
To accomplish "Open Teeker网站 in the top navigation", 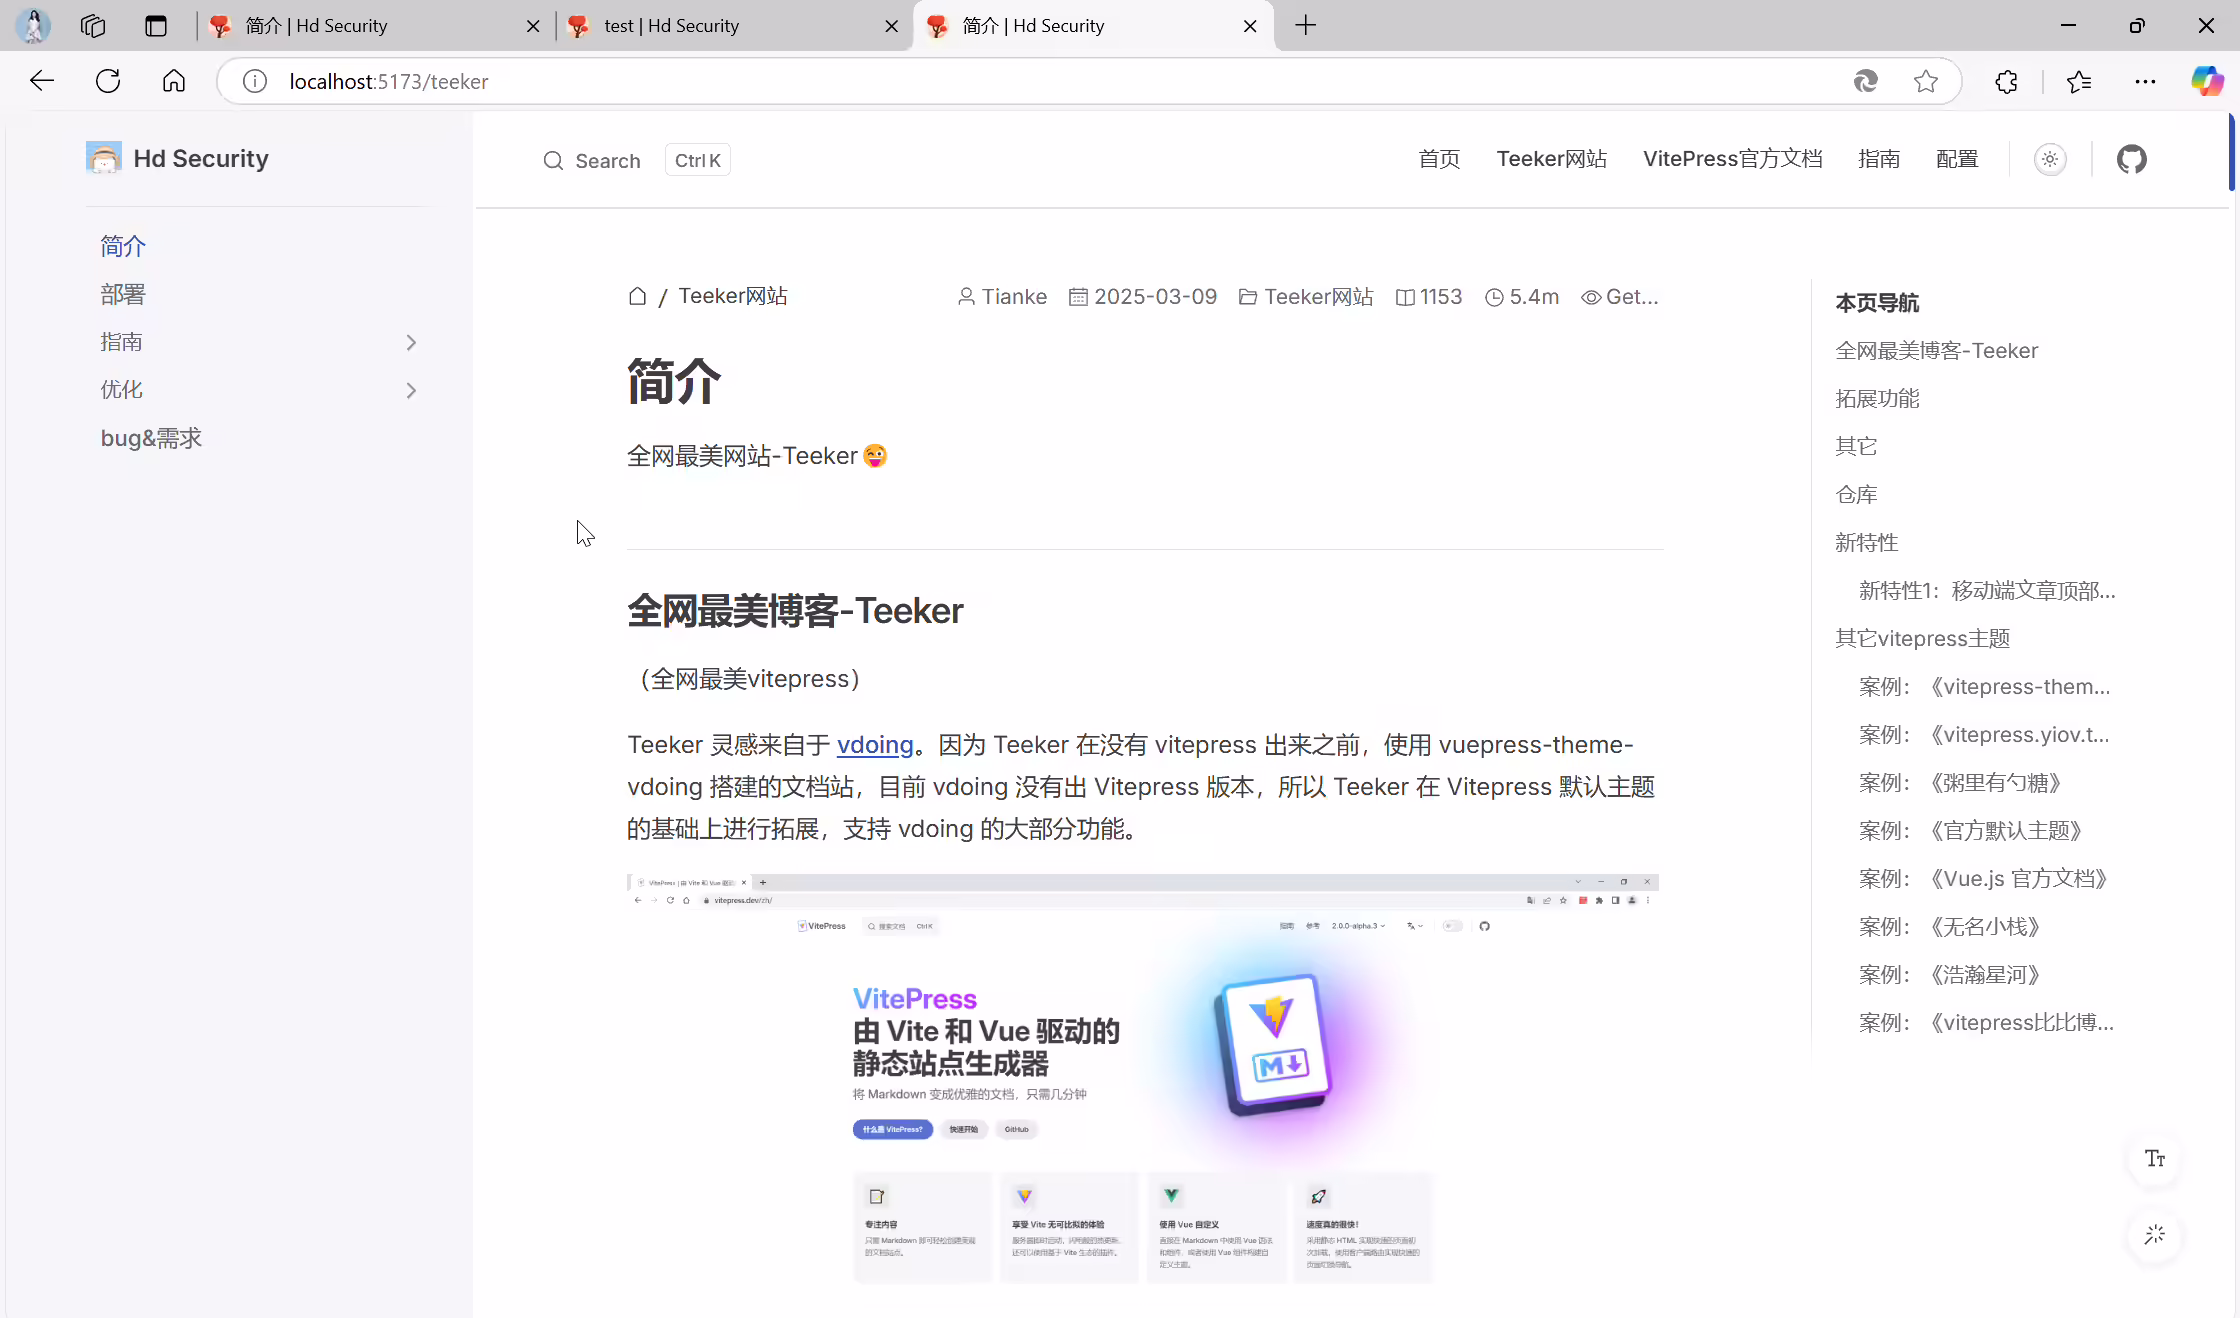I will point(1552,159).
